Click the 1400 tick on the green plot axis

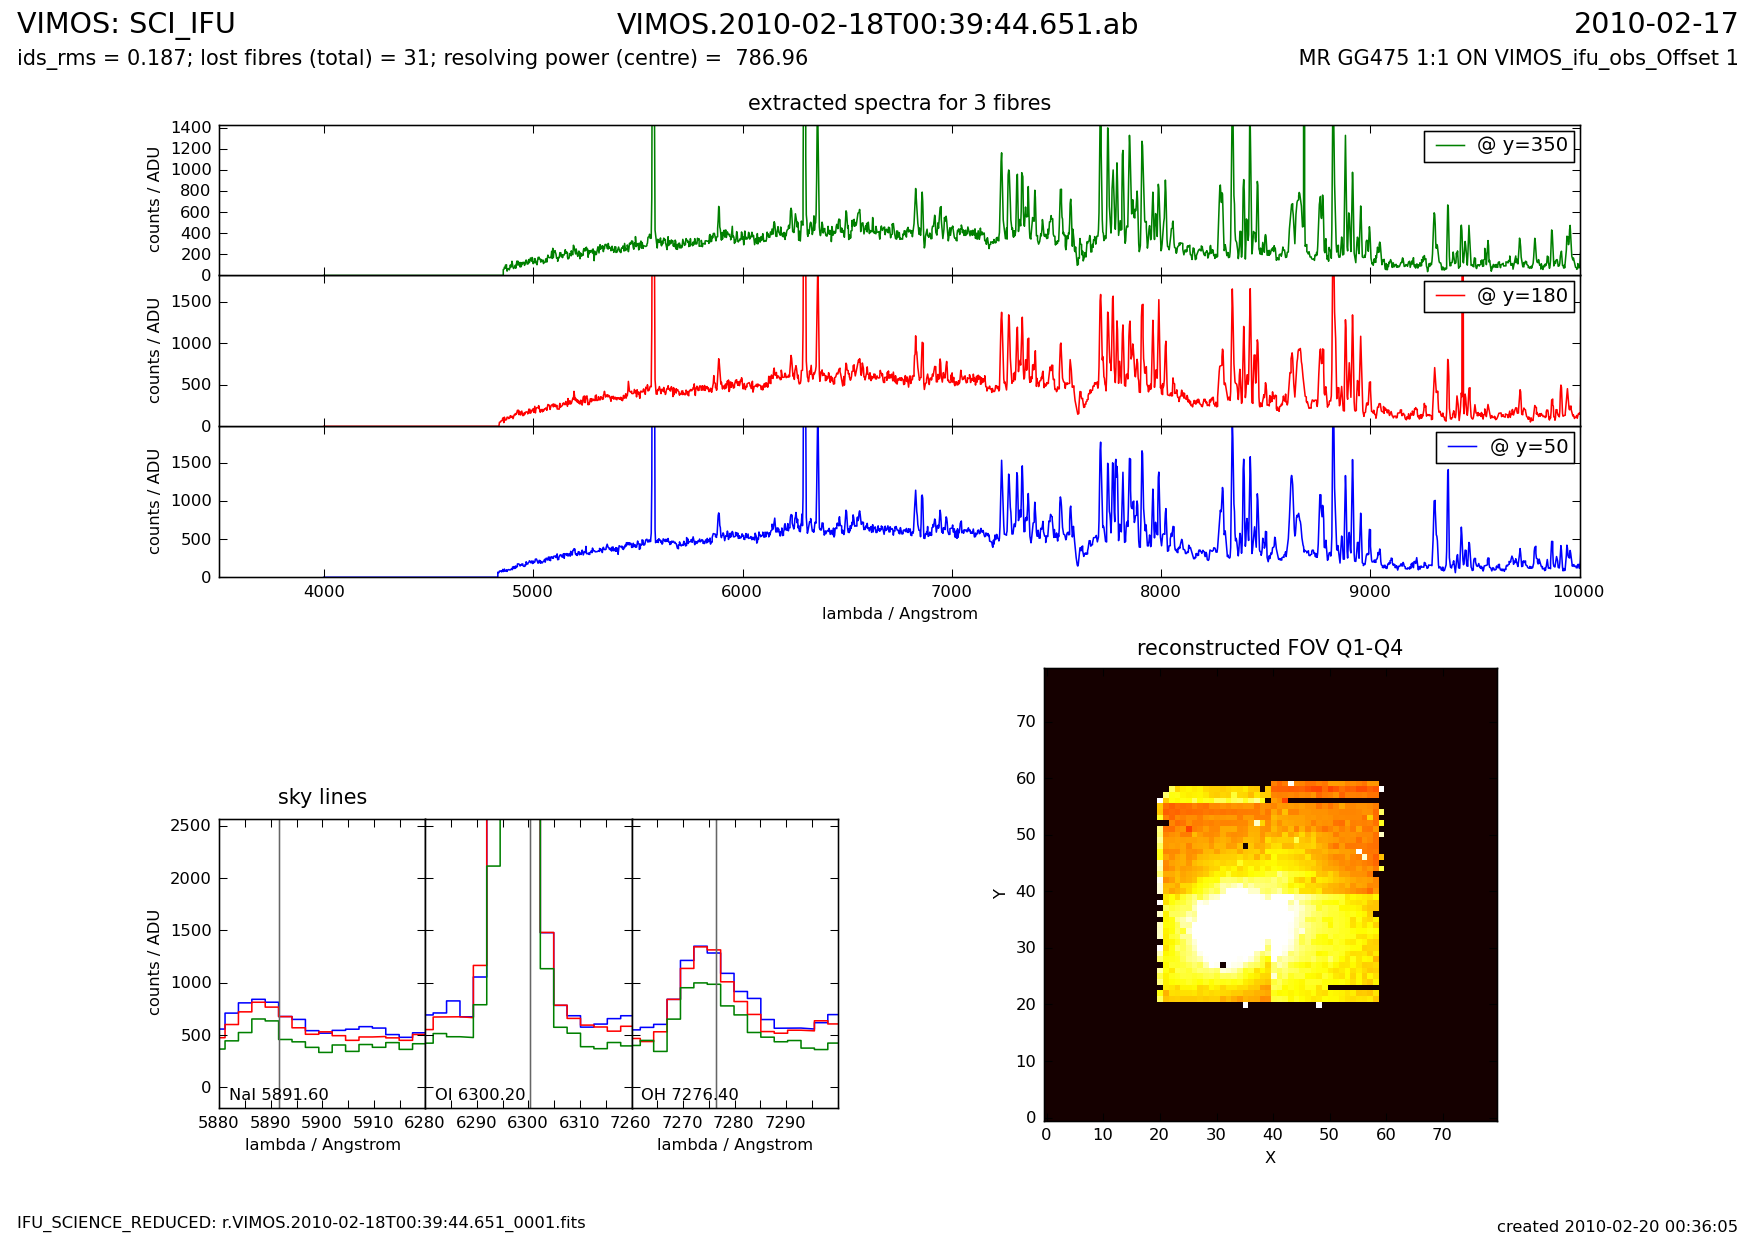point(191,127)
